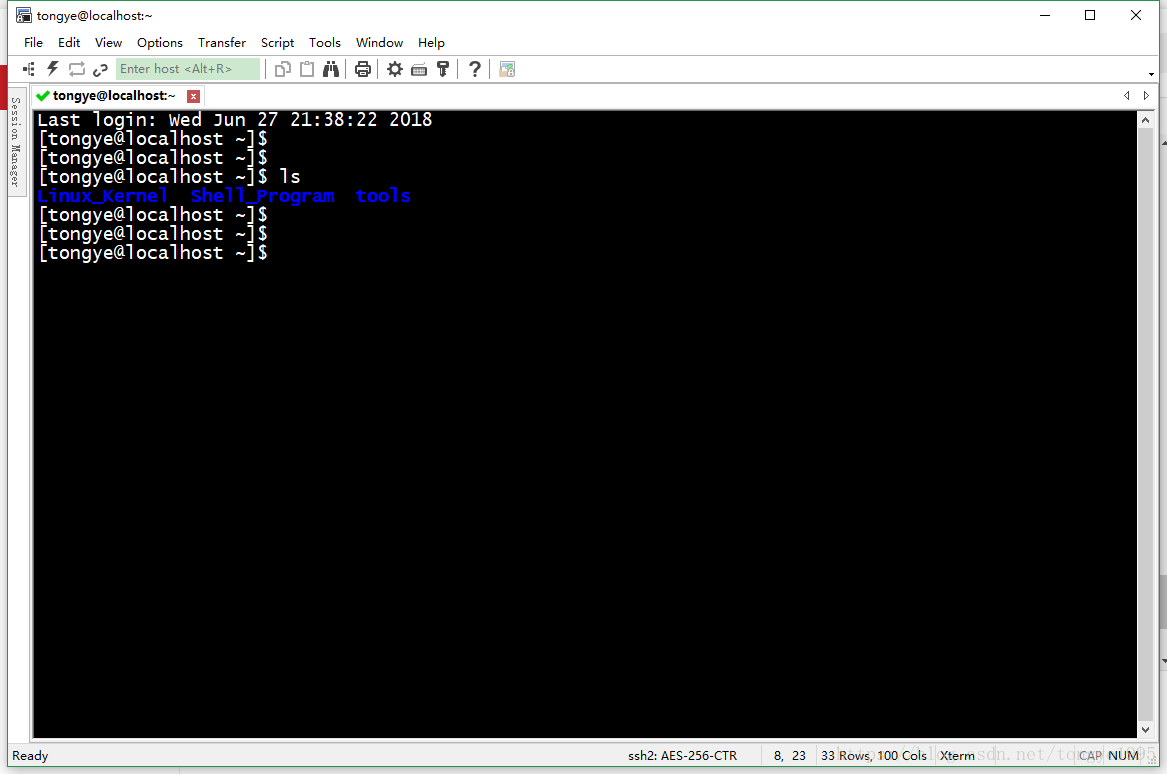Open Help question mark icon
The image size is (1167, 774).
click(475, 69)
